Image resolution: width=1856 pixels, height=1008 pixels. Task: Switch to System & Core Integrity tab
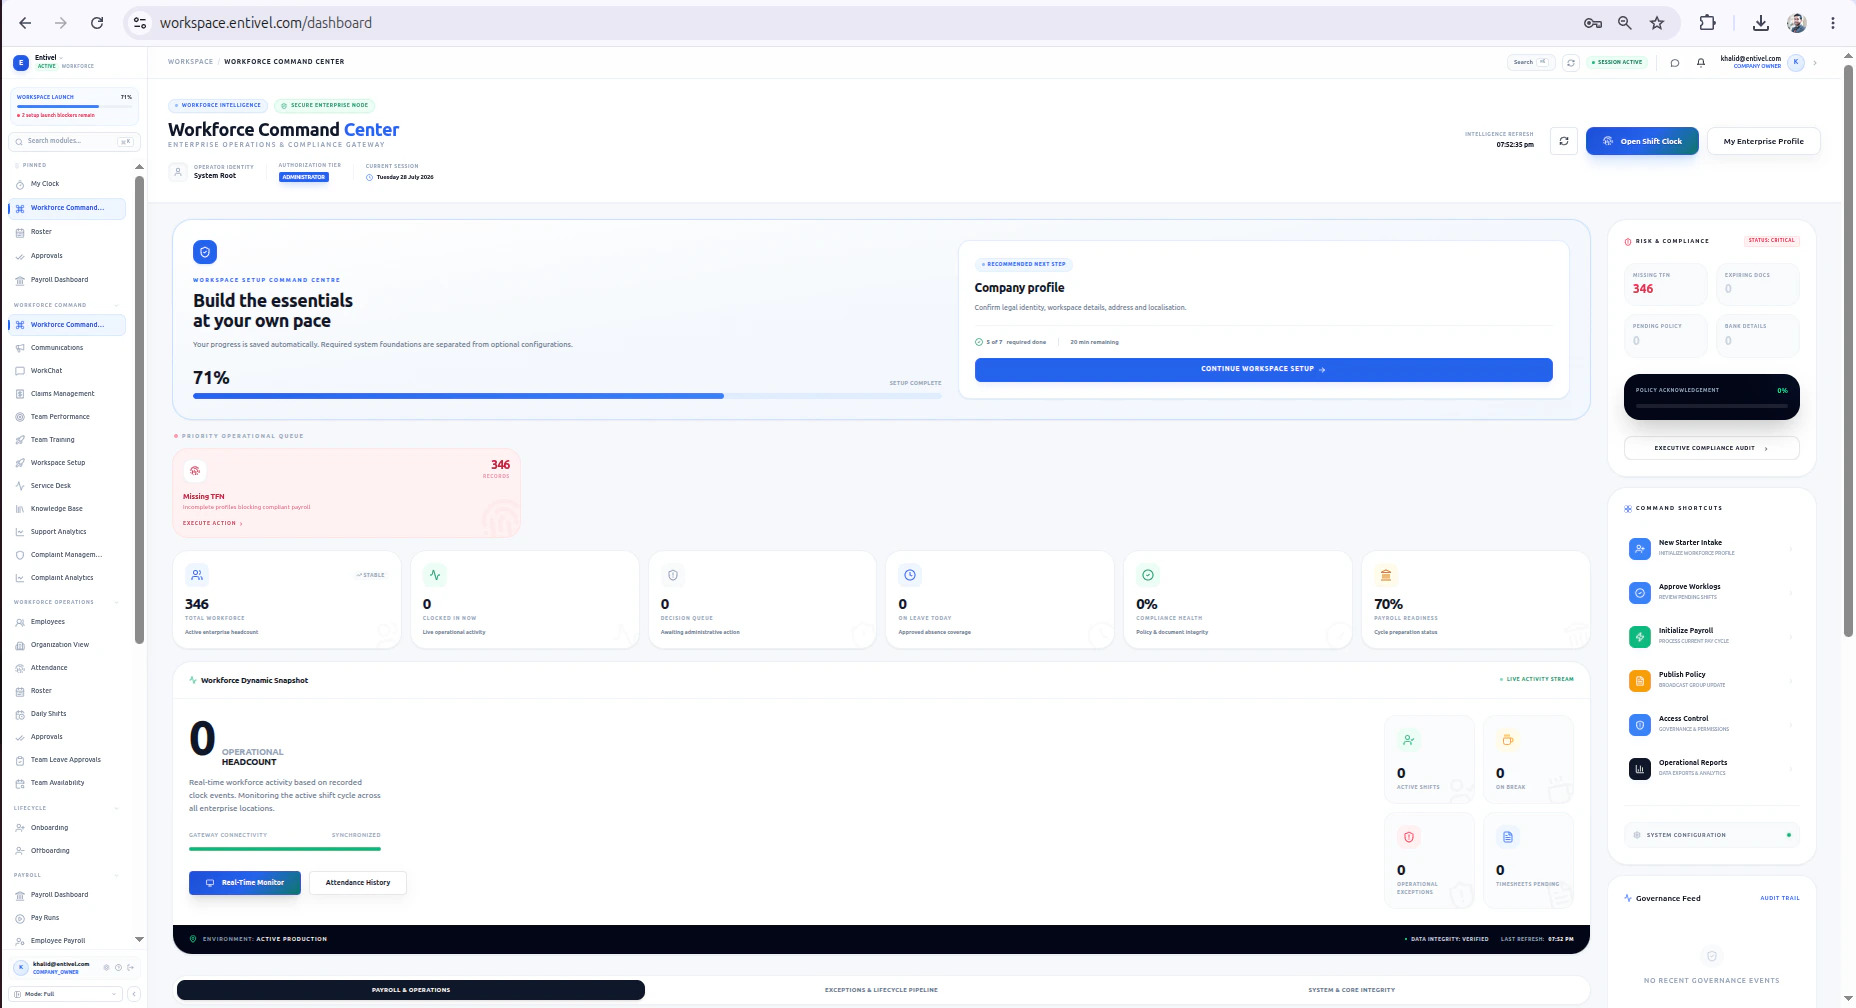(1351, 990)
